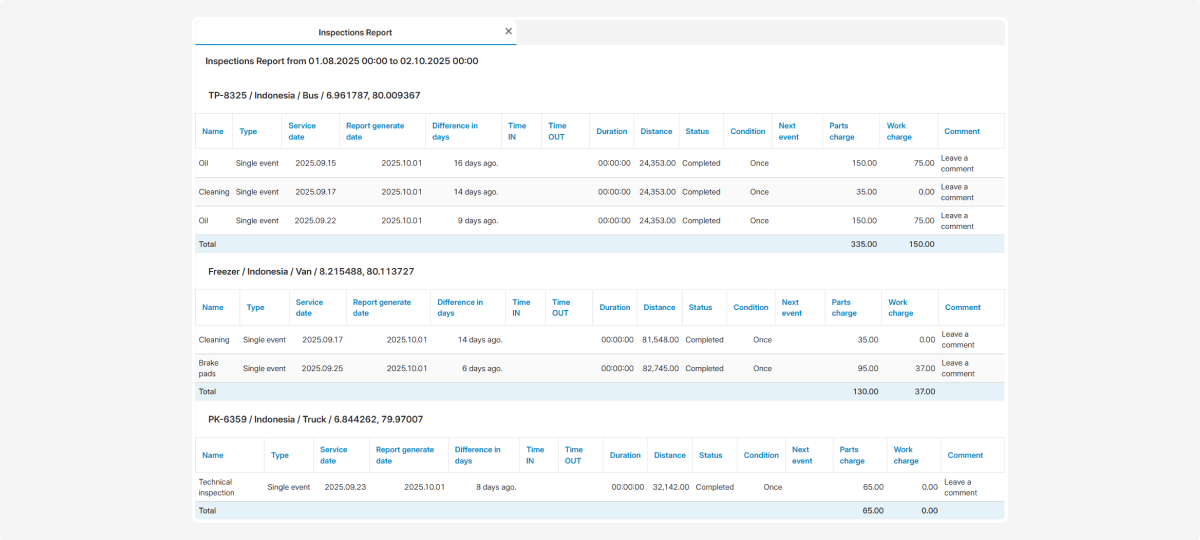Leave a comment on TP-8325 Cleaning row
The image size is (1200, 540).
coord(956,192)
